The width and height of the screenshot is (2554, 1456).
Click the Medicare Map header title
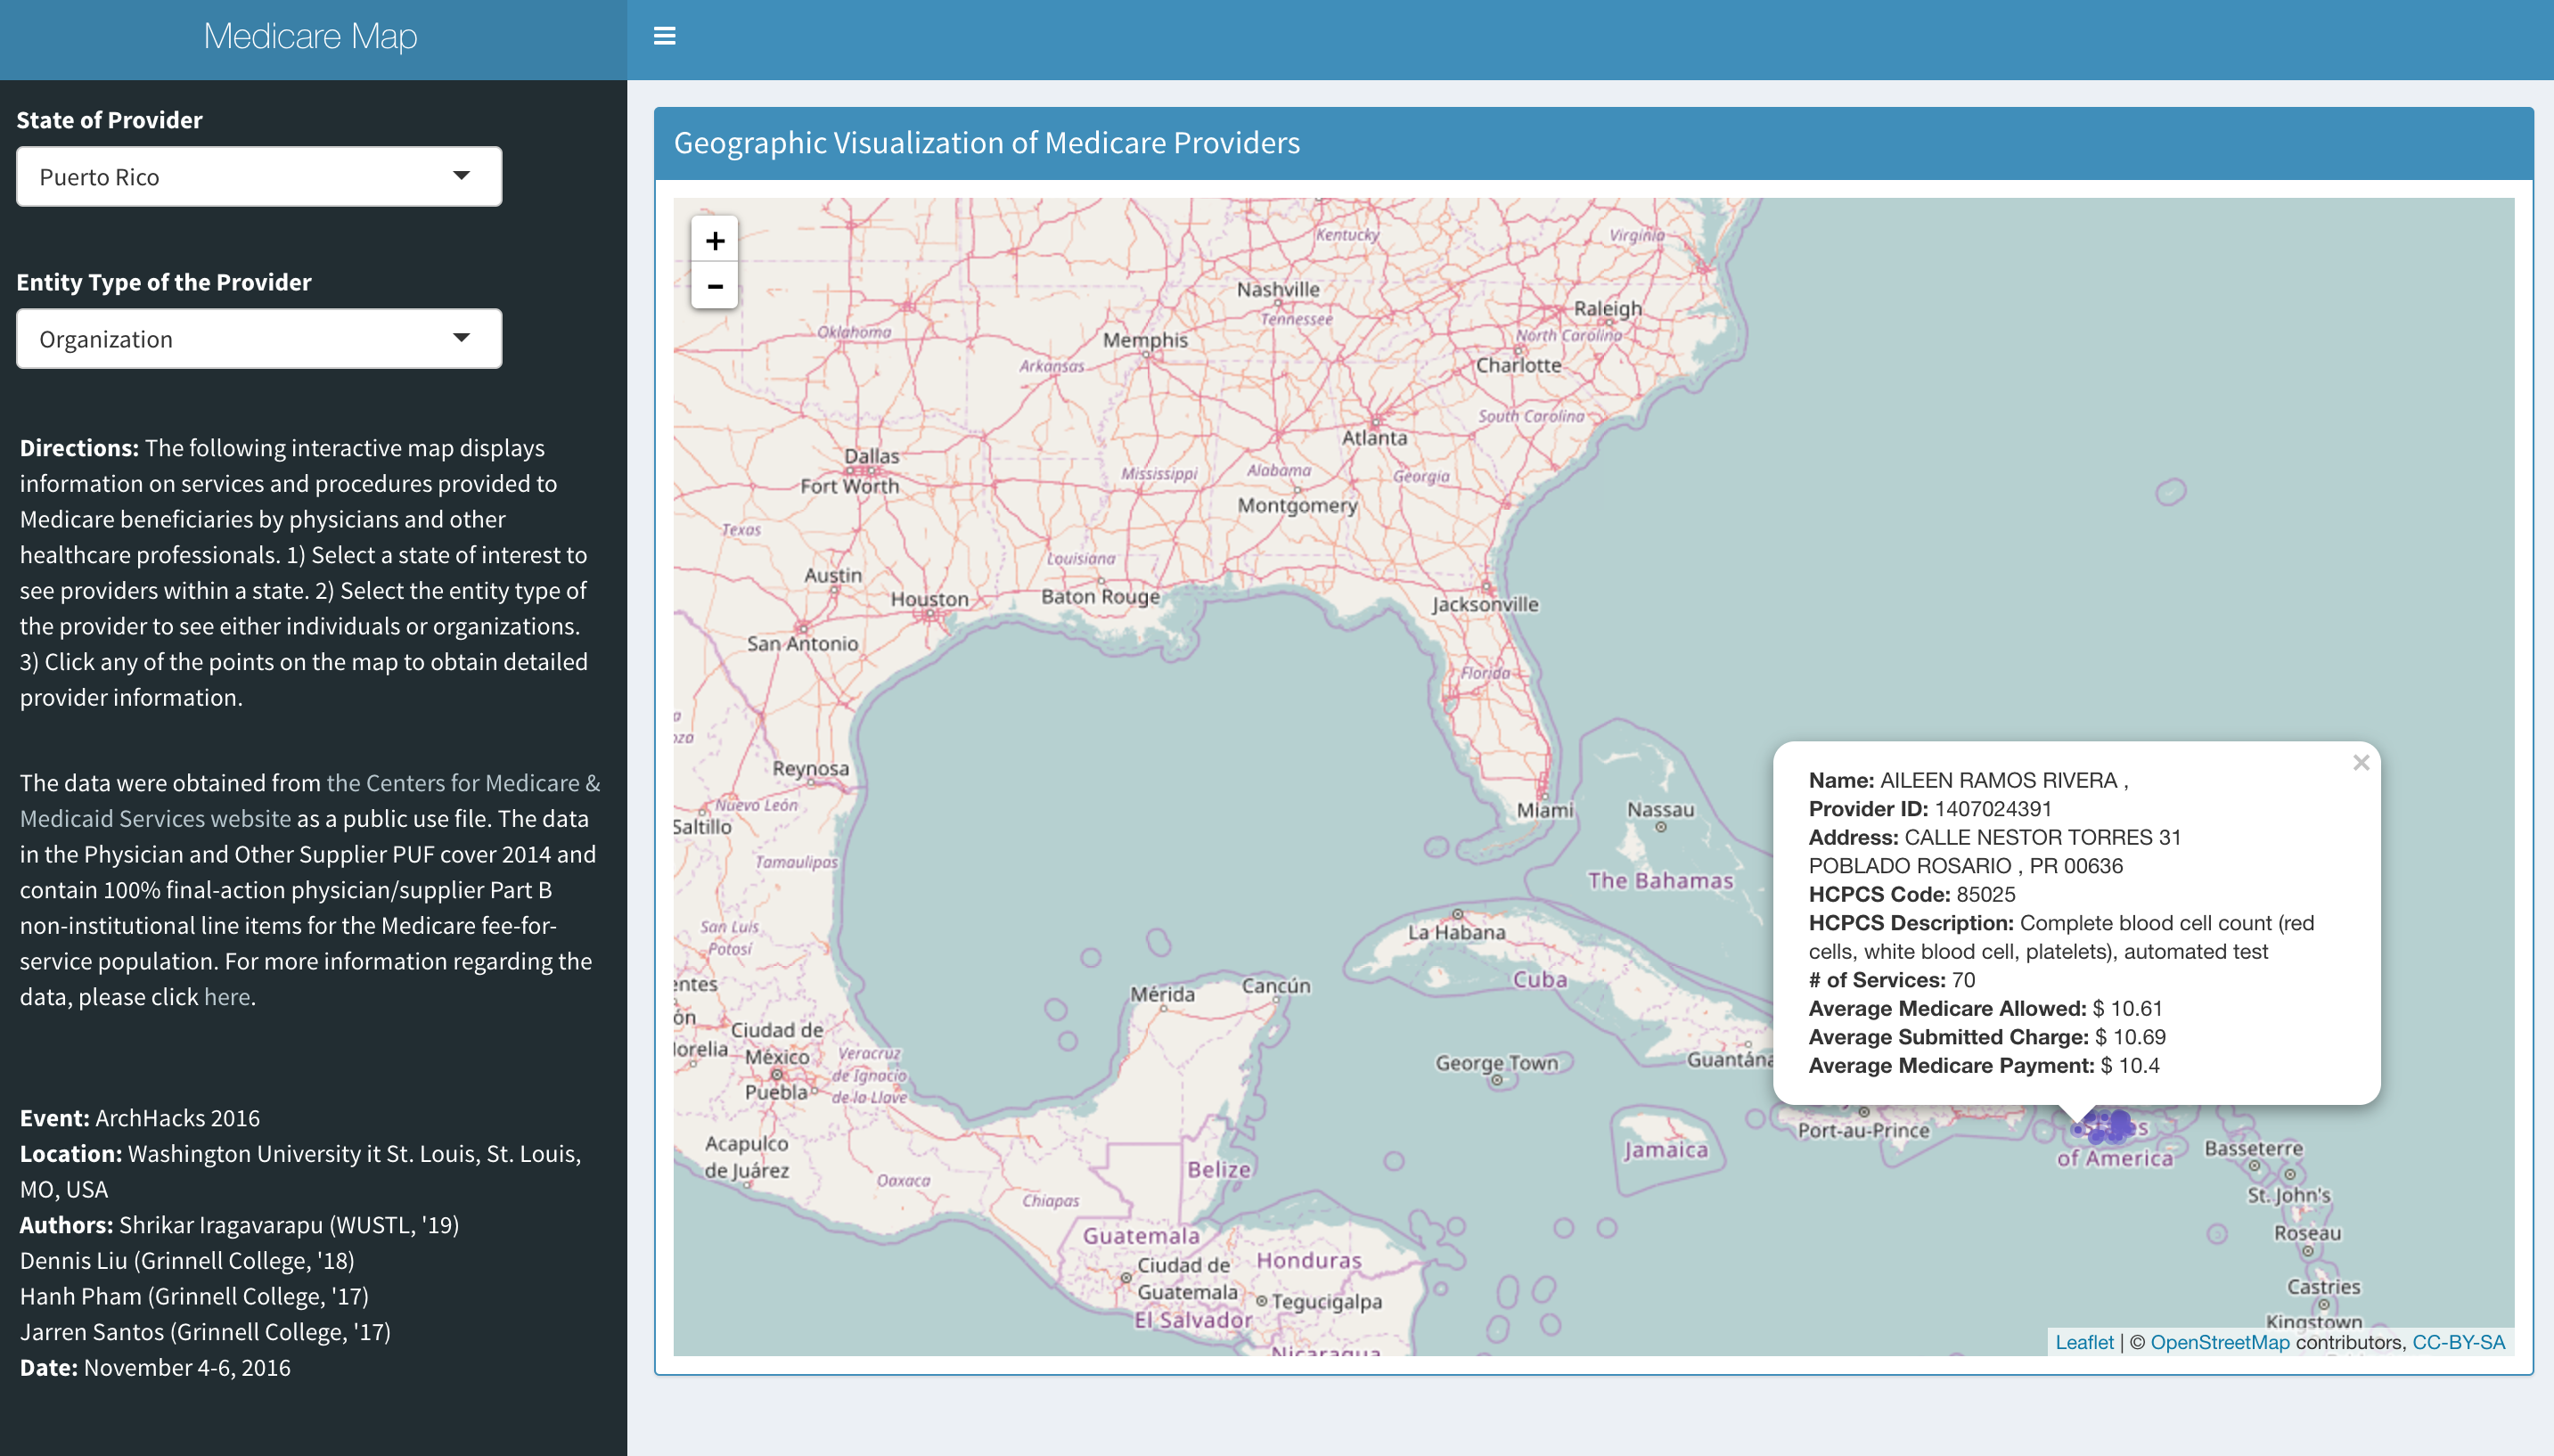[x=310, y=37]
